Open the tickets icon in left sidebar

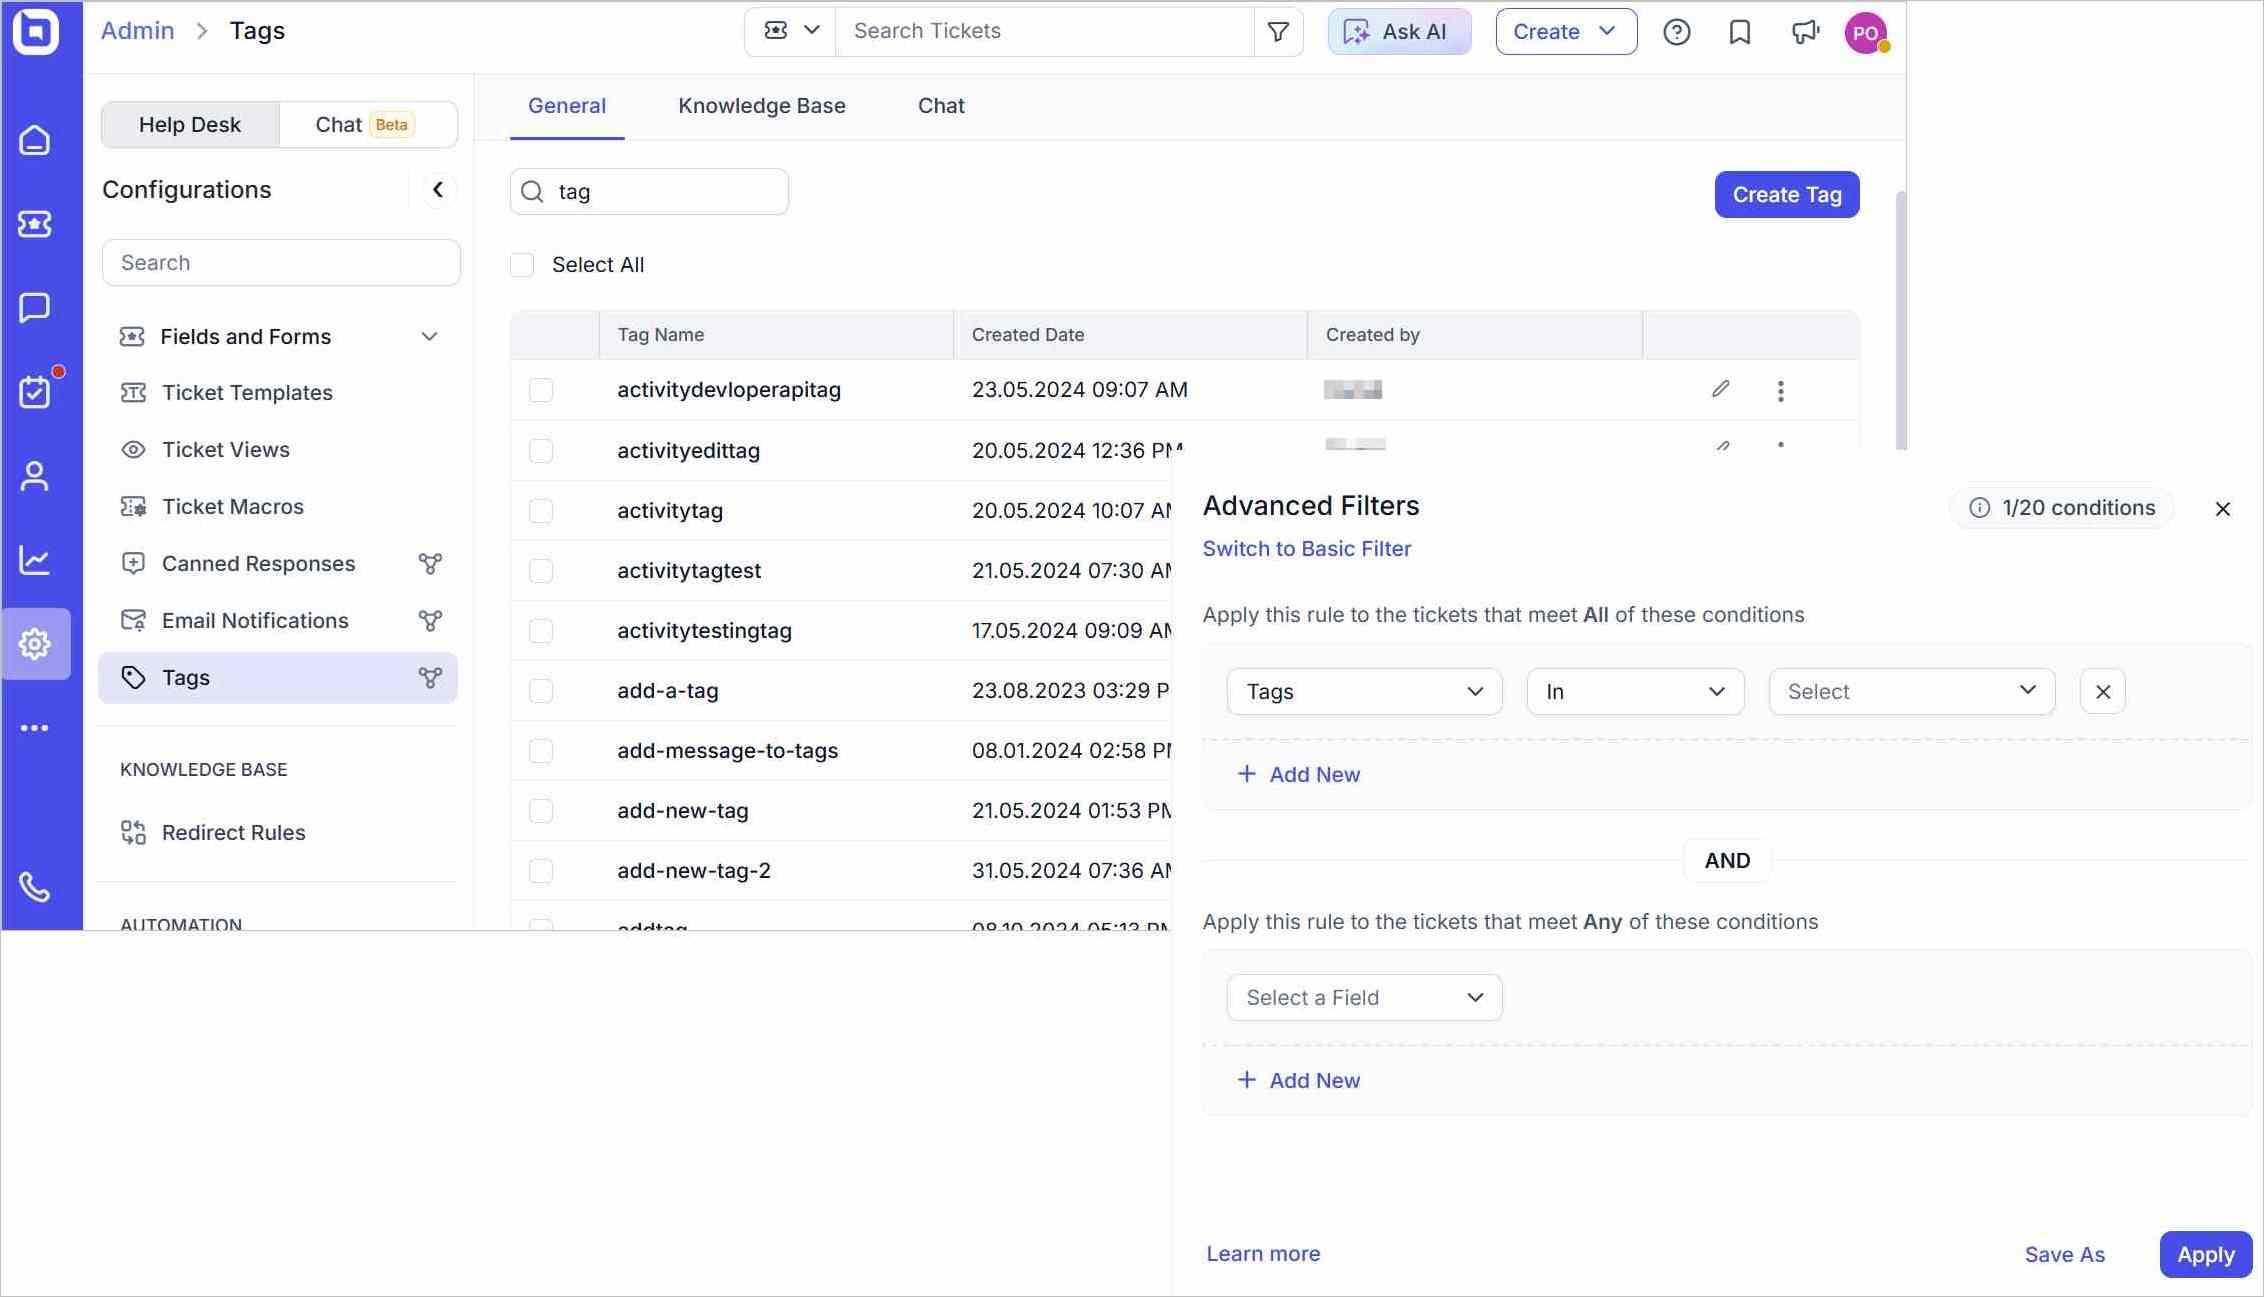35,224
